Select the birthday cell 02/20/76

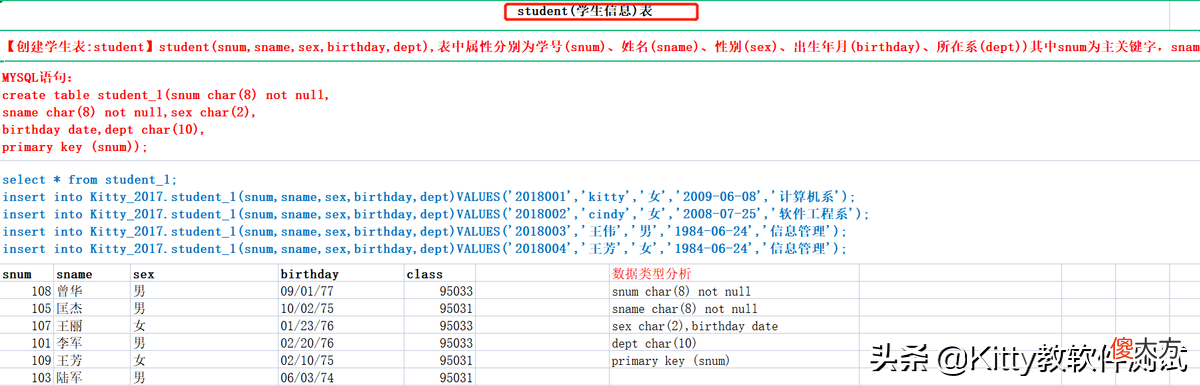tap(341, 343)
